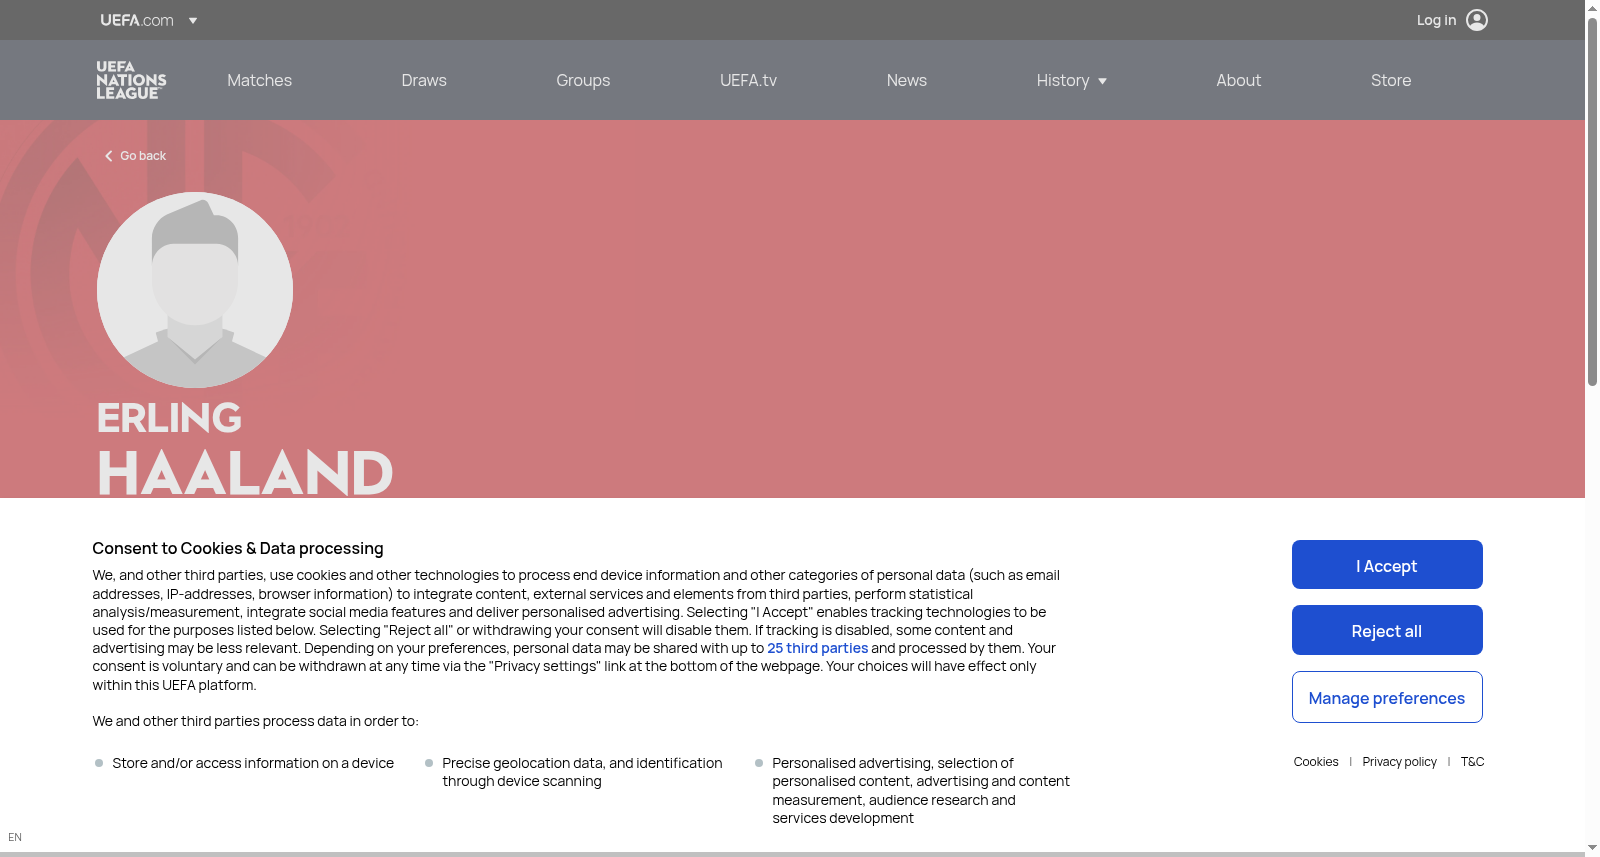Click the 'We and other third parties process data' line
The width and height of the screenshot is (1600, 857).
(x=256, y=721)
